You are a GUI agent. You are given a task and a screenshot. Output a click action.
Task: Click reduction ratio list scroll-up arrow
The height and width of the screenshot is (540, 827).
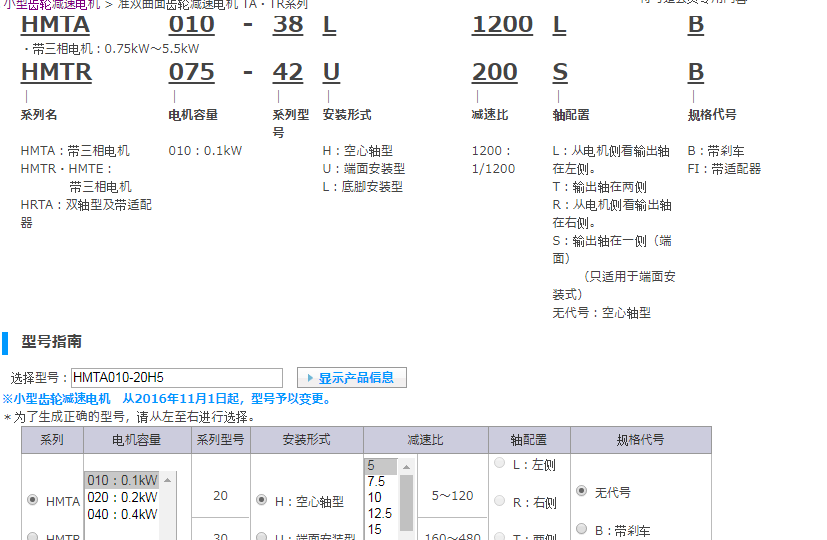[x=406, y=465]
